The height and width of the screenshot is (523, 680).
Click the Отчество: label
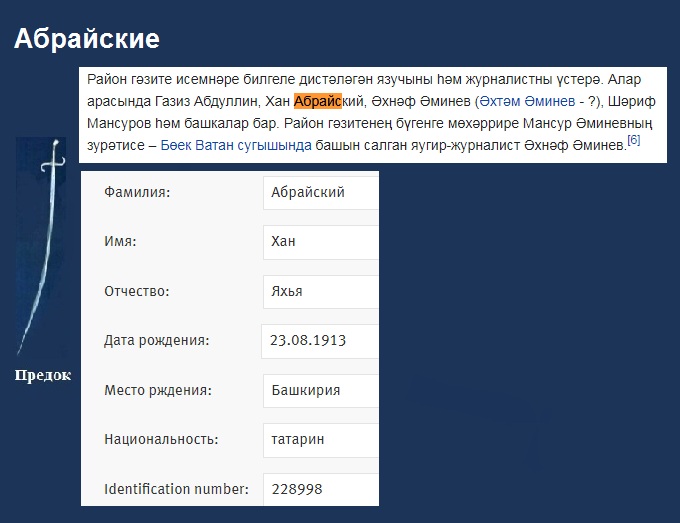tap(137, 291)
